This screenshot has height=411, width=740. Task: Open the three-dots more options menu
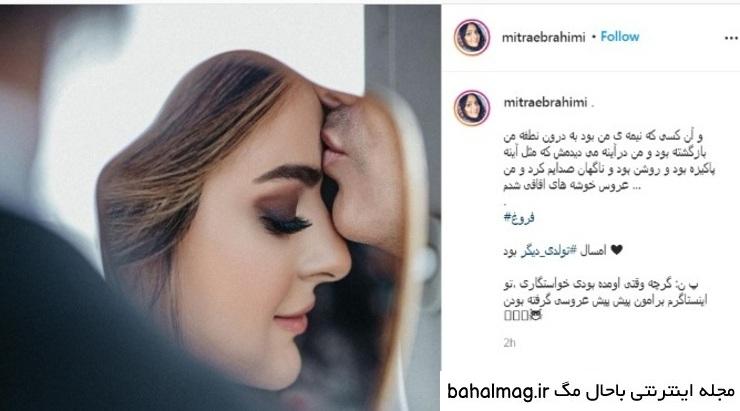731,38
